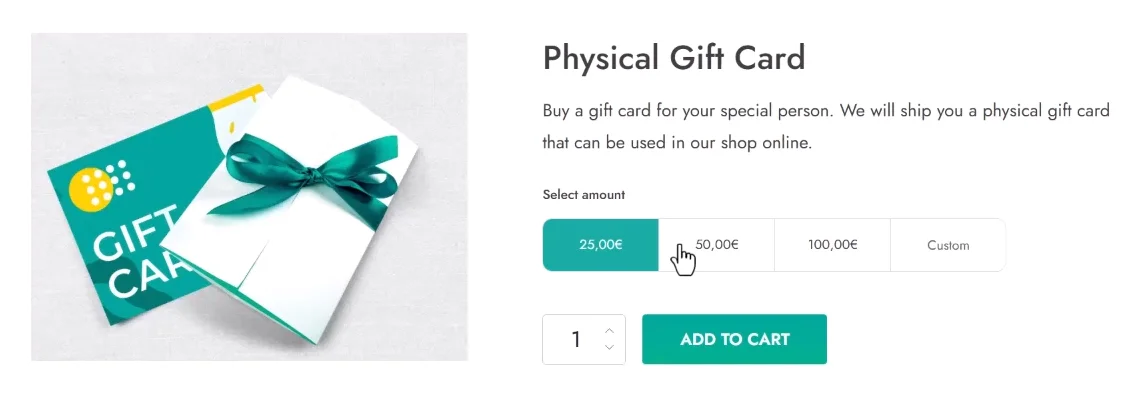Focus the quantity input field

pos(583,339)
